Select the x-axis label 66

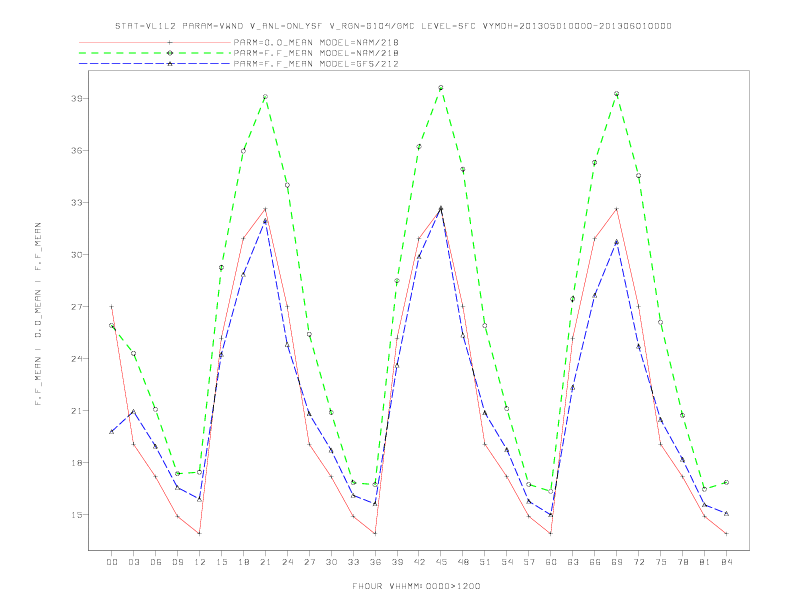coord(595,562)
